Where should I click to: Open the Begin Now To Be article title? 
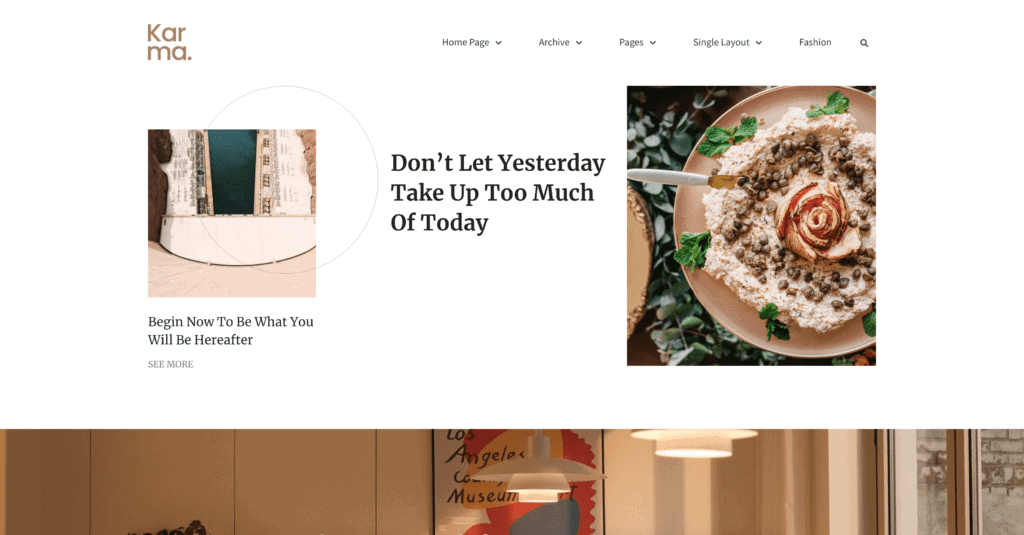231,331
